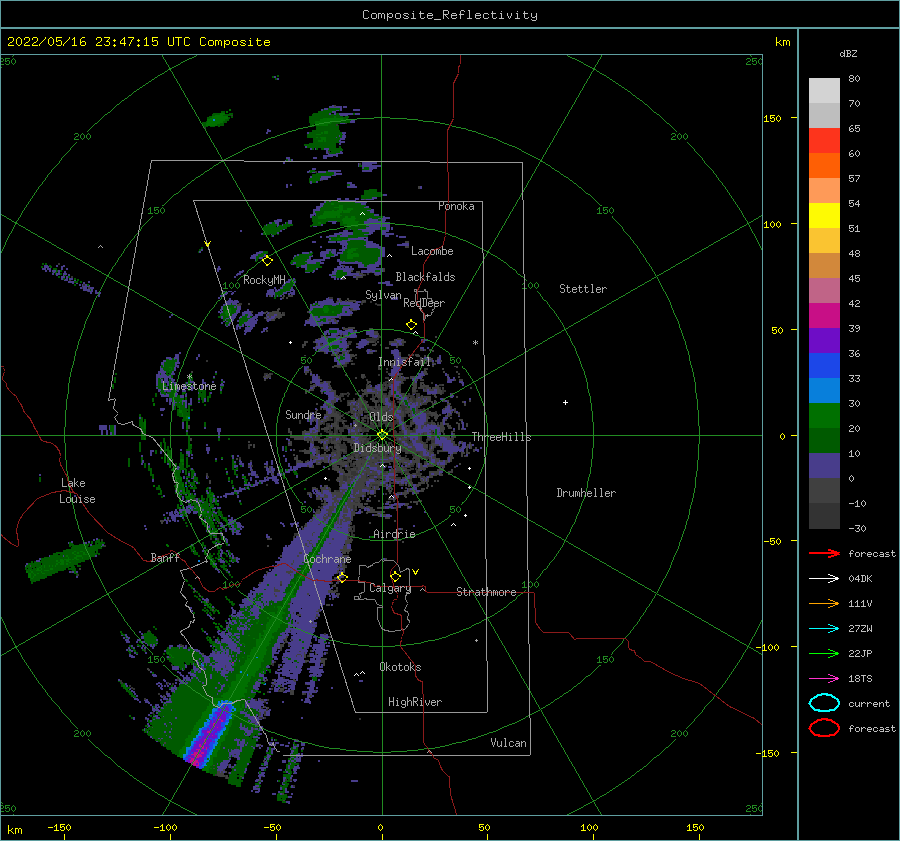Click the dBZ legend heading
Screen dimensions: 900x841
[x=848, y=54]
